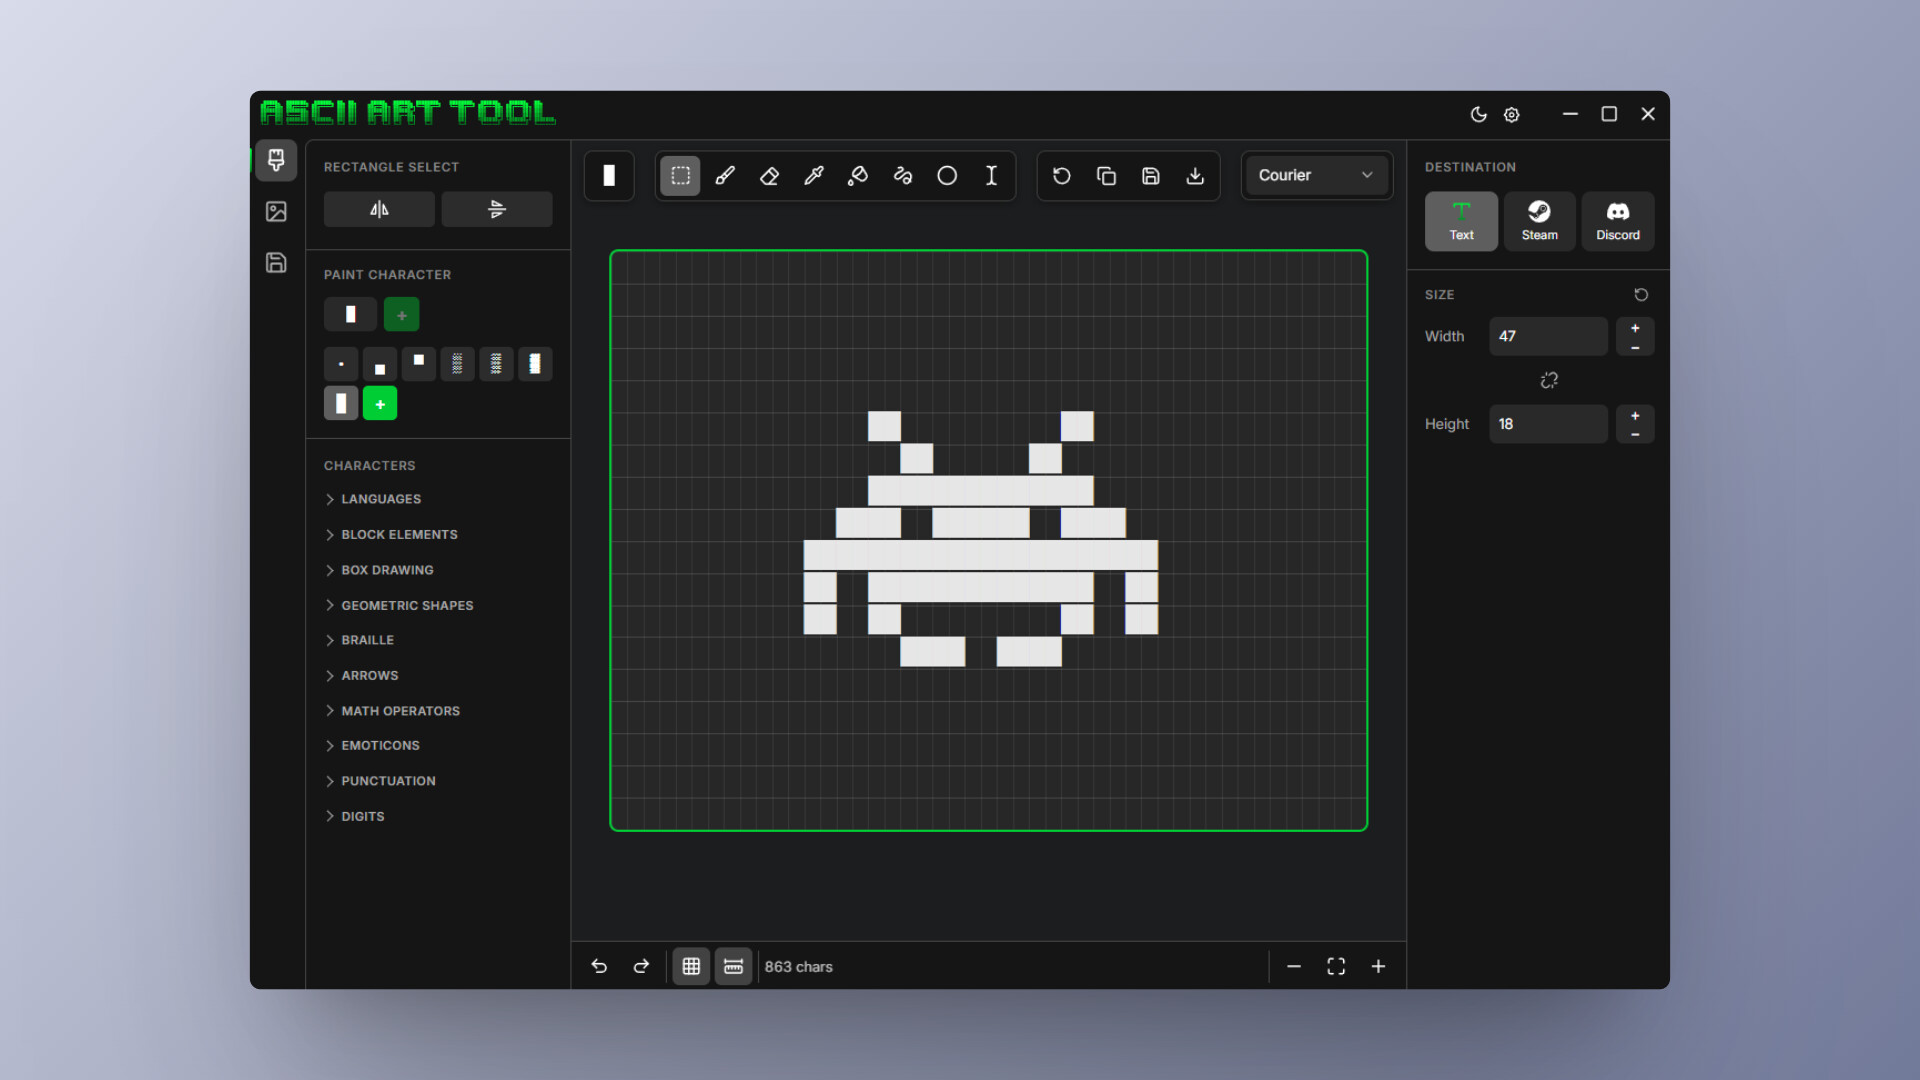Redo the last action

coord(641,966)
